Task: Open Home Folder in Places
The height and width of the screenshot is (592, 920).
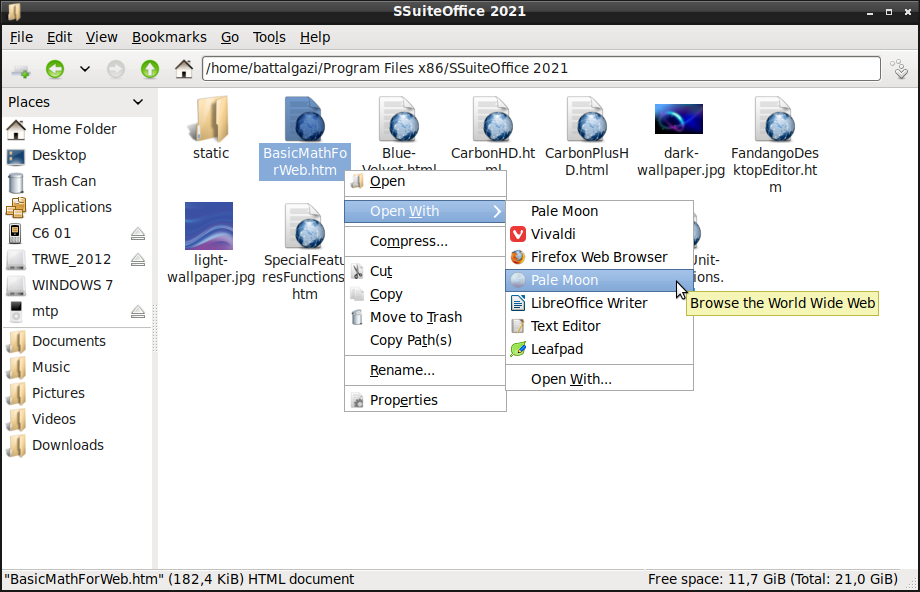Action: [x=76, y=129]
